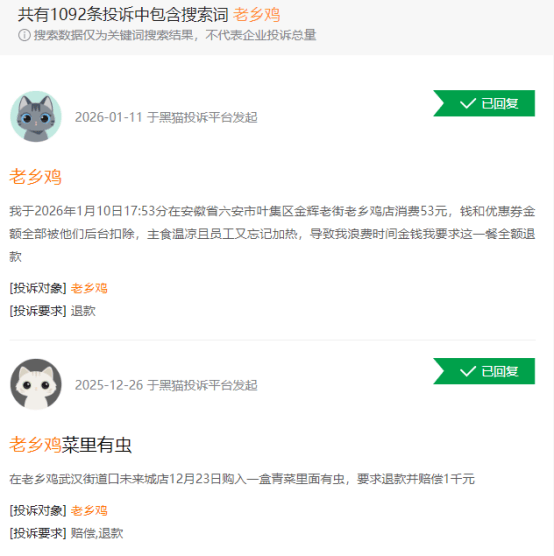554x556 pixels.
Task: Open complaint titled 老乡鸡菜里有虫
Action: tap(71, 445)
